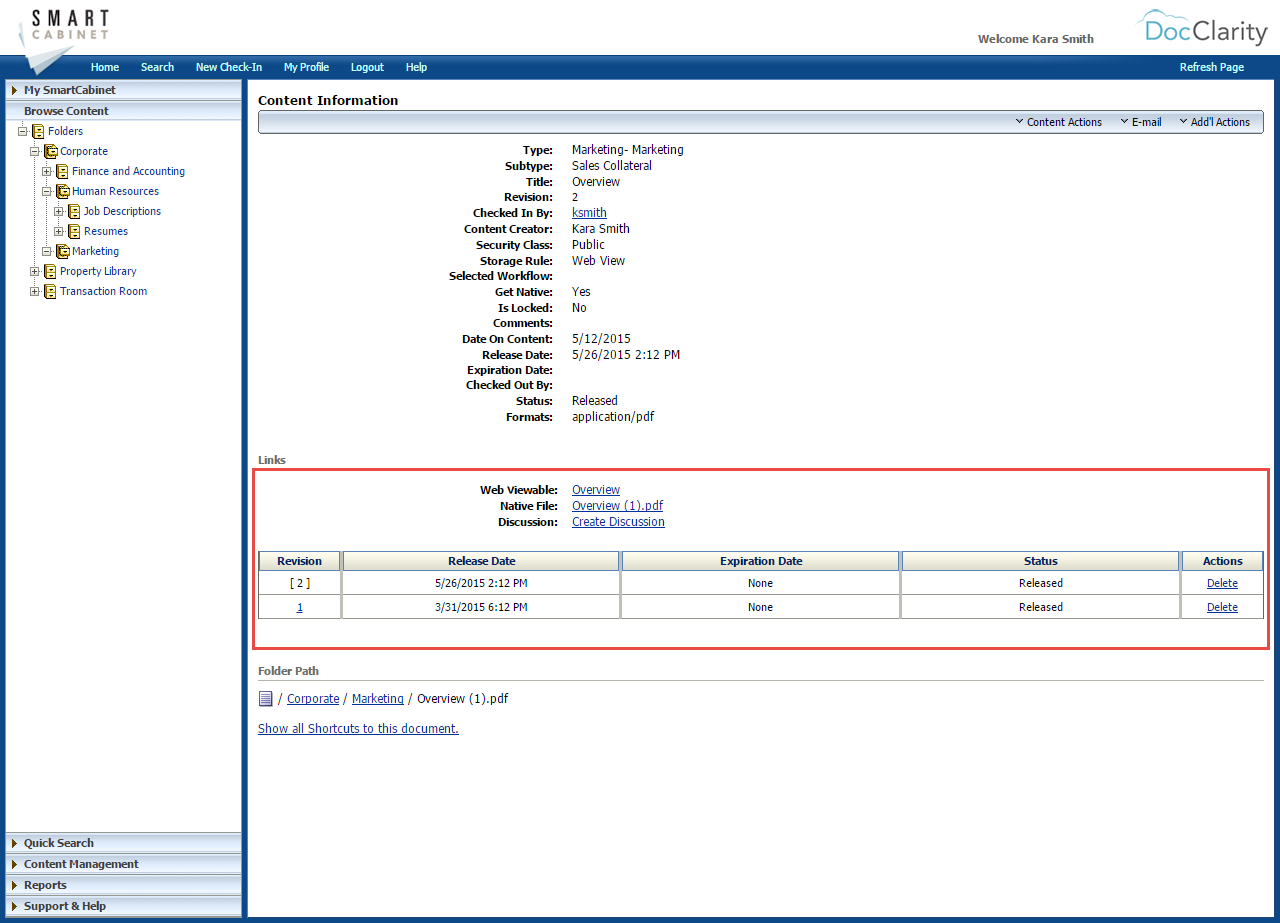Click the document icon in Folder Path
Viewport: 1280px width, 923px height.
point(265,698)
